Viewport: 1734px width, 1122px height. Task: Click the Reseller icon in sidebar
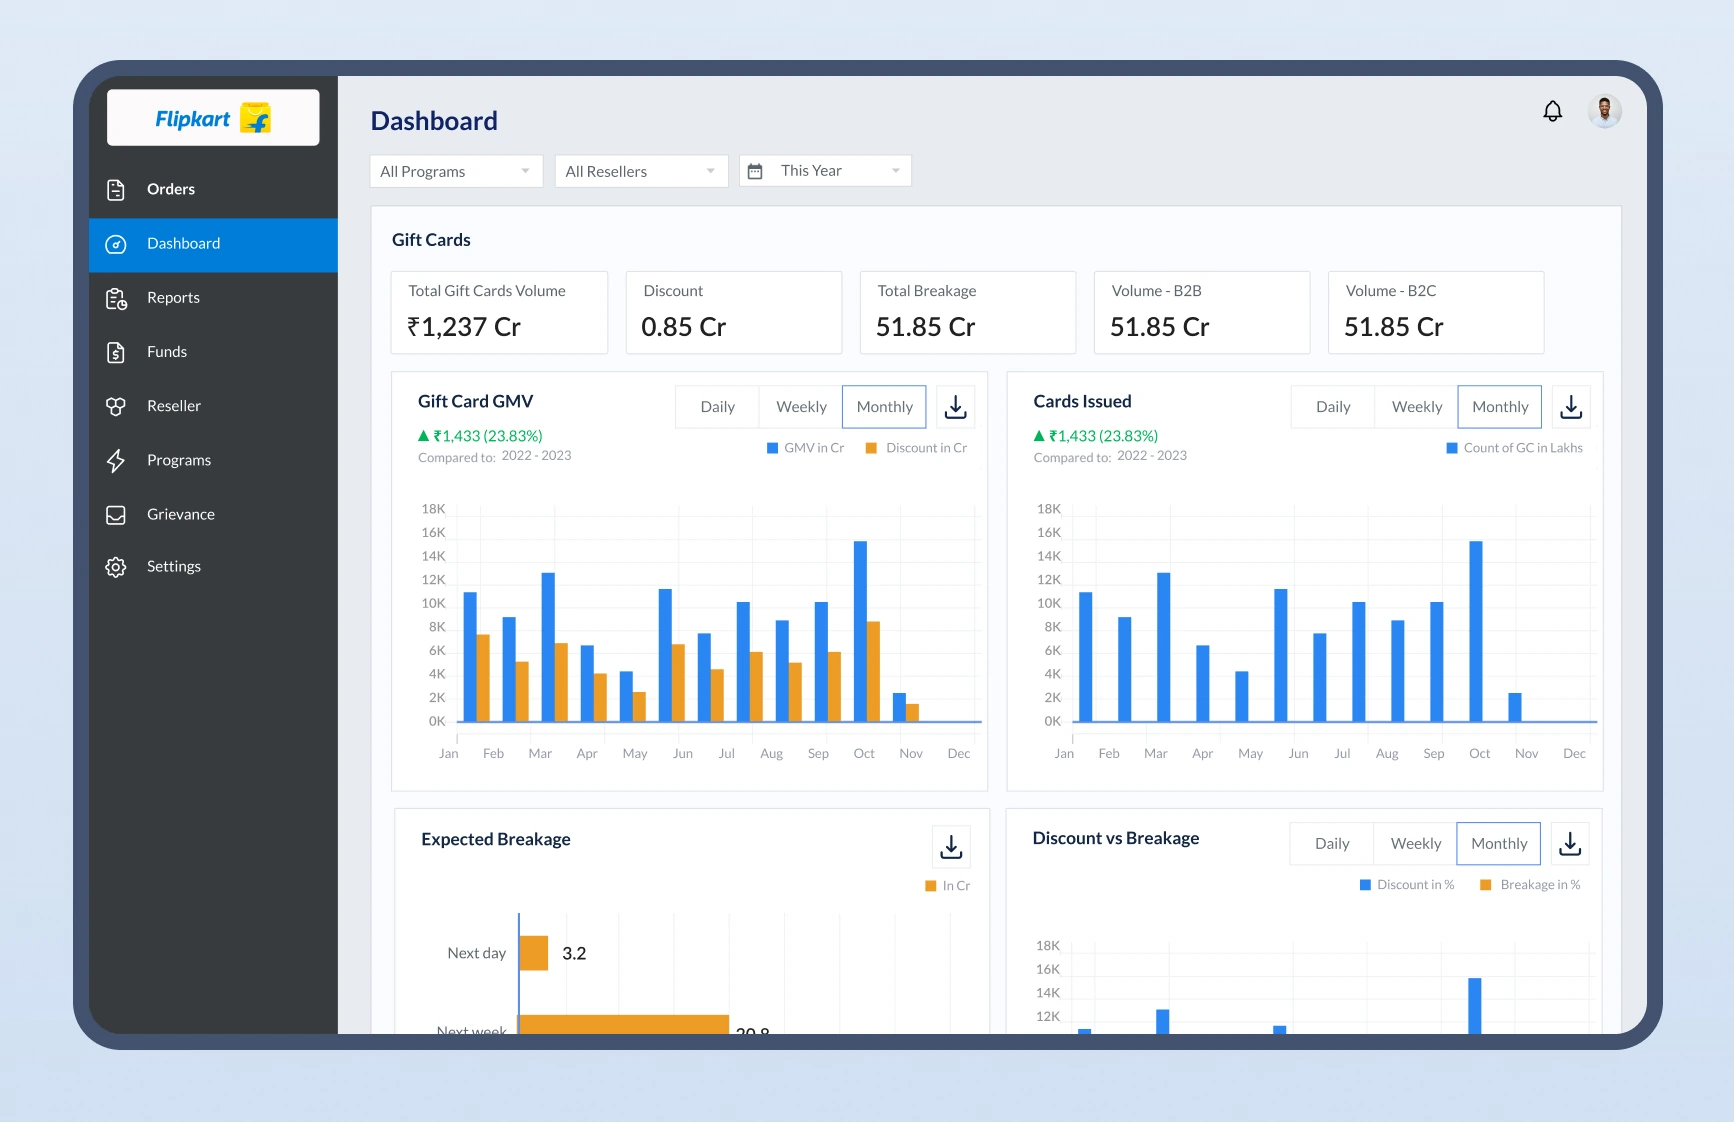click(x=116, y=406)
